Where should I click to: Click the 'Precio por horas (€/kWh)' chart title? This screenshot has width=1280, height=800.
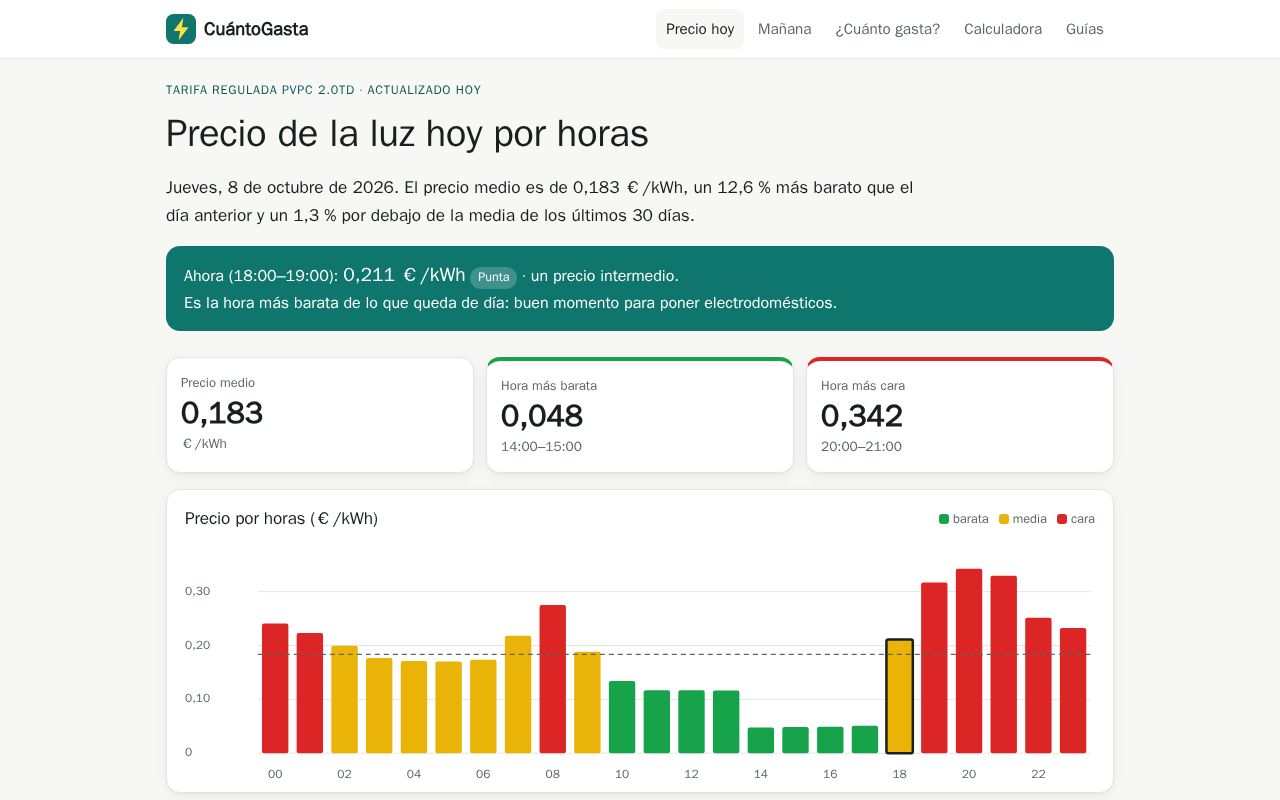click(x=281, y=519)
